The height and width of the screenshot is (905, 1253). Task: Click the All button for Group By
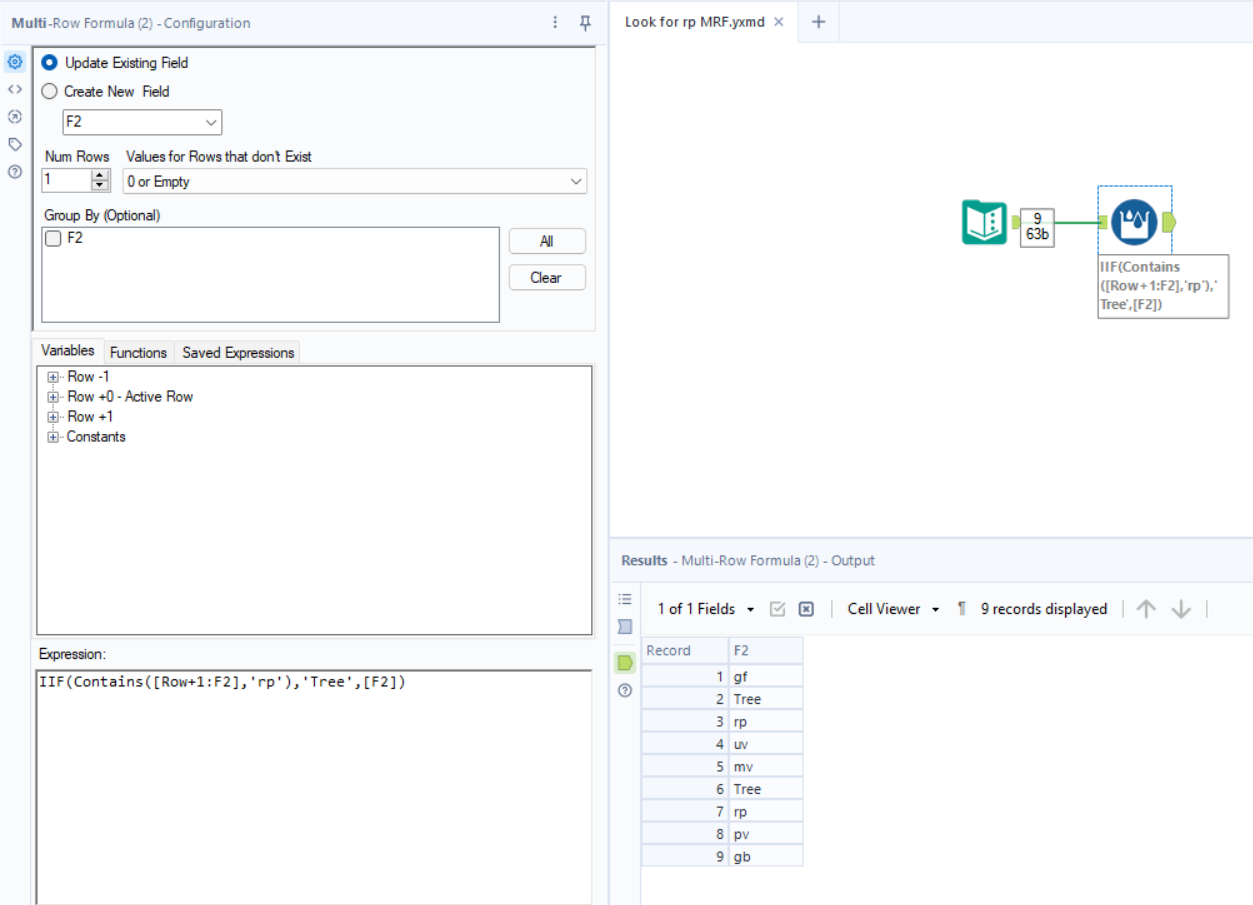[546, 241]
